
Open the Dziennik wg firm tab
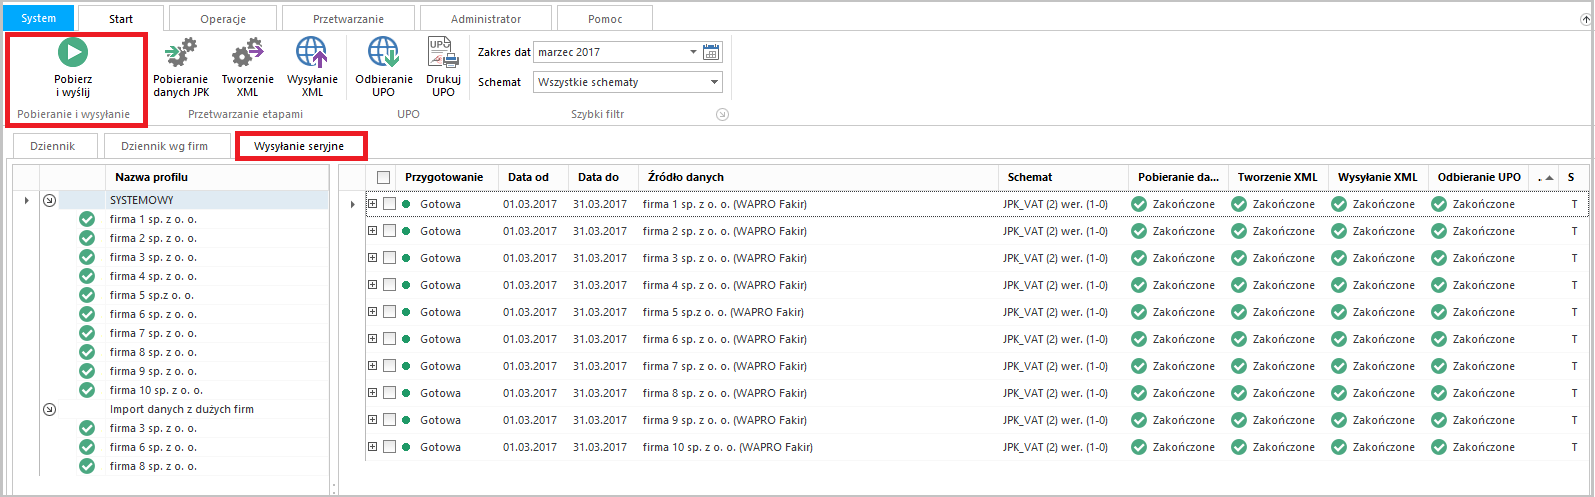(x=165, y=146)
